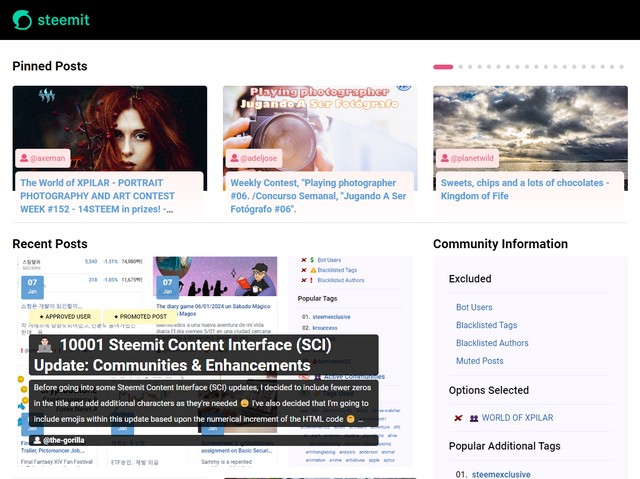Open the Sweets, chips and chocolates post
This screenshot has width=640, height=479.
coord(525,189)
